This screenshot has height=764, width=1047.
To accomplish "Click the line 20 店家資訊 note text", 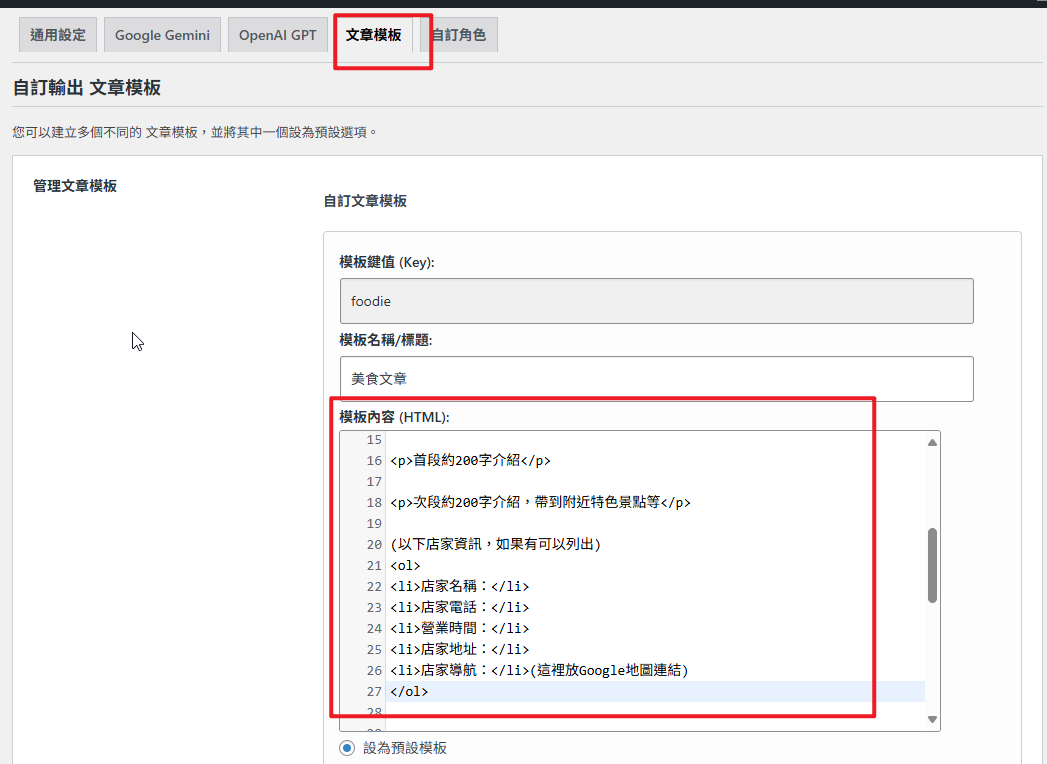I will click(494, 545).
